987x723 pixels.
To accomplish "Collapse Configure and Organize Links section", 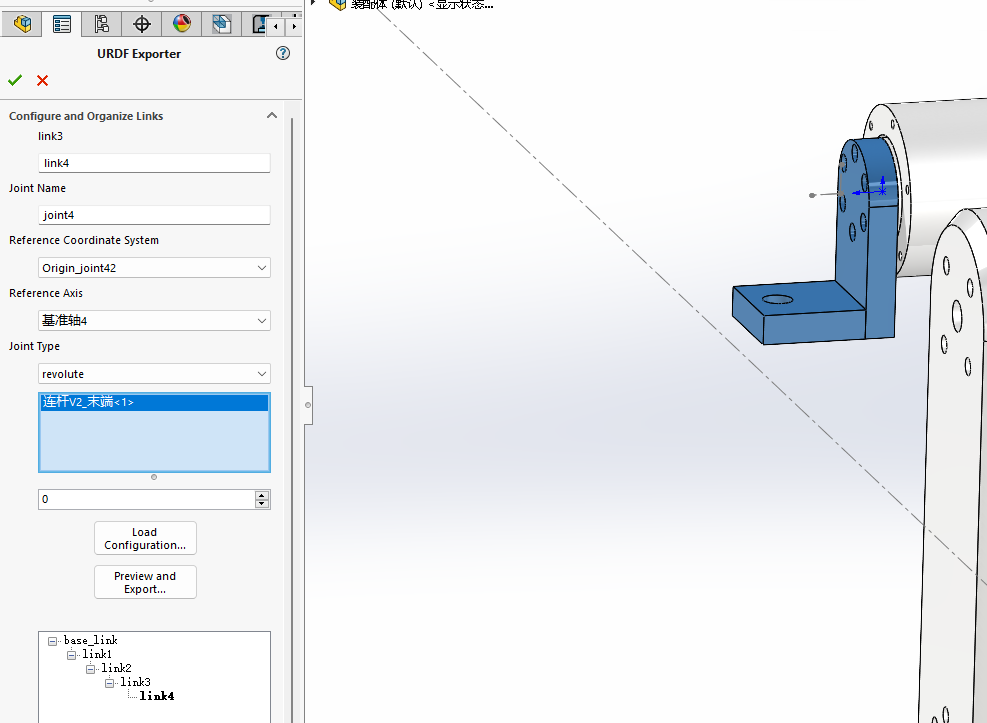I will click(272, 116).
